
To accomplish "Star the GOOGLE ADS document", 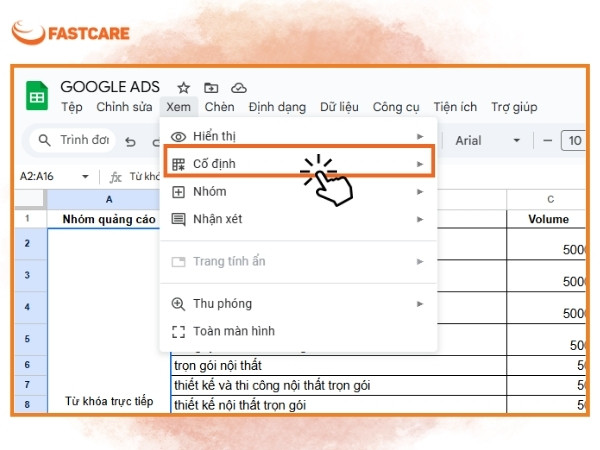I will click(x=184, y=88).
